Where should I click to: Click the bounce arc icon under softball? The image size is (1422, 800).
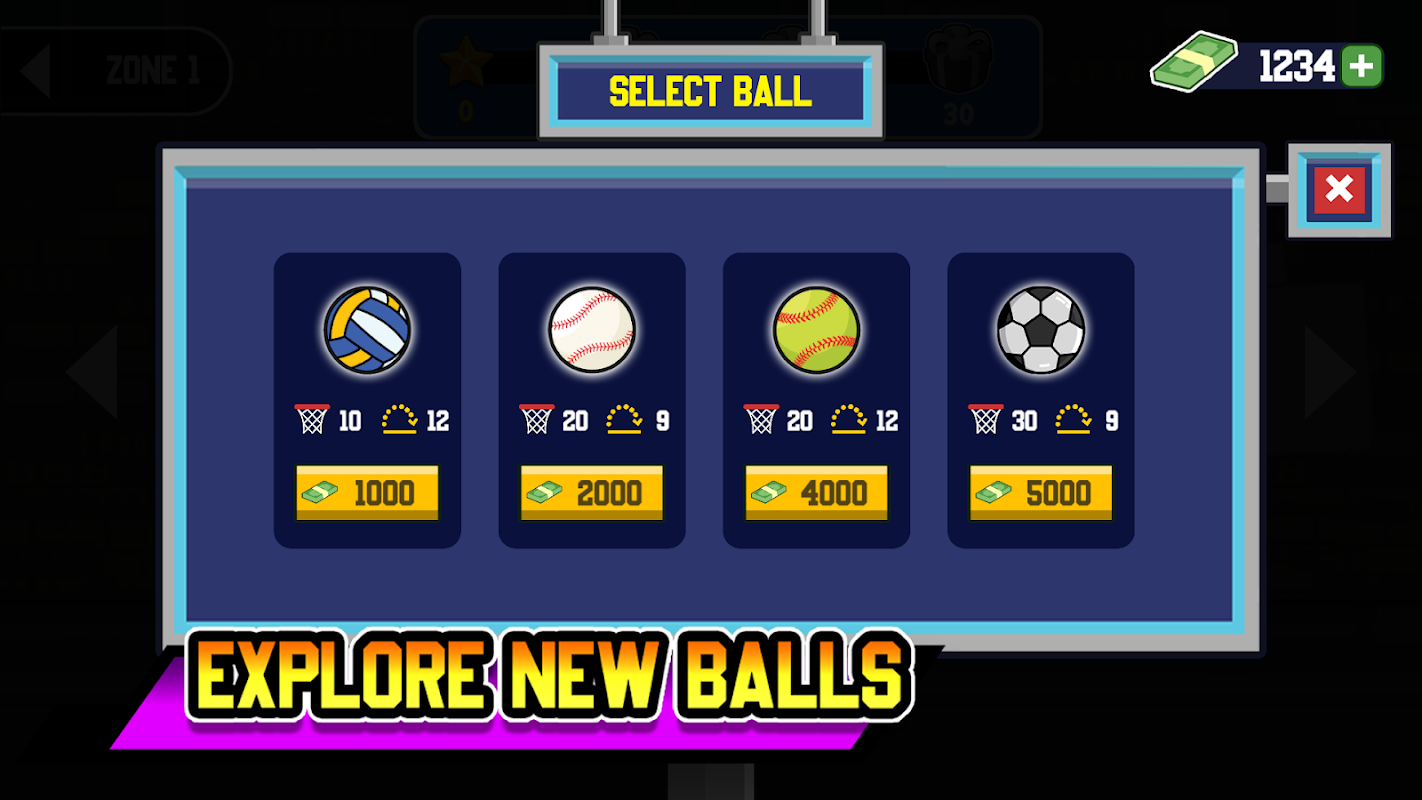(x=848, y=419)
